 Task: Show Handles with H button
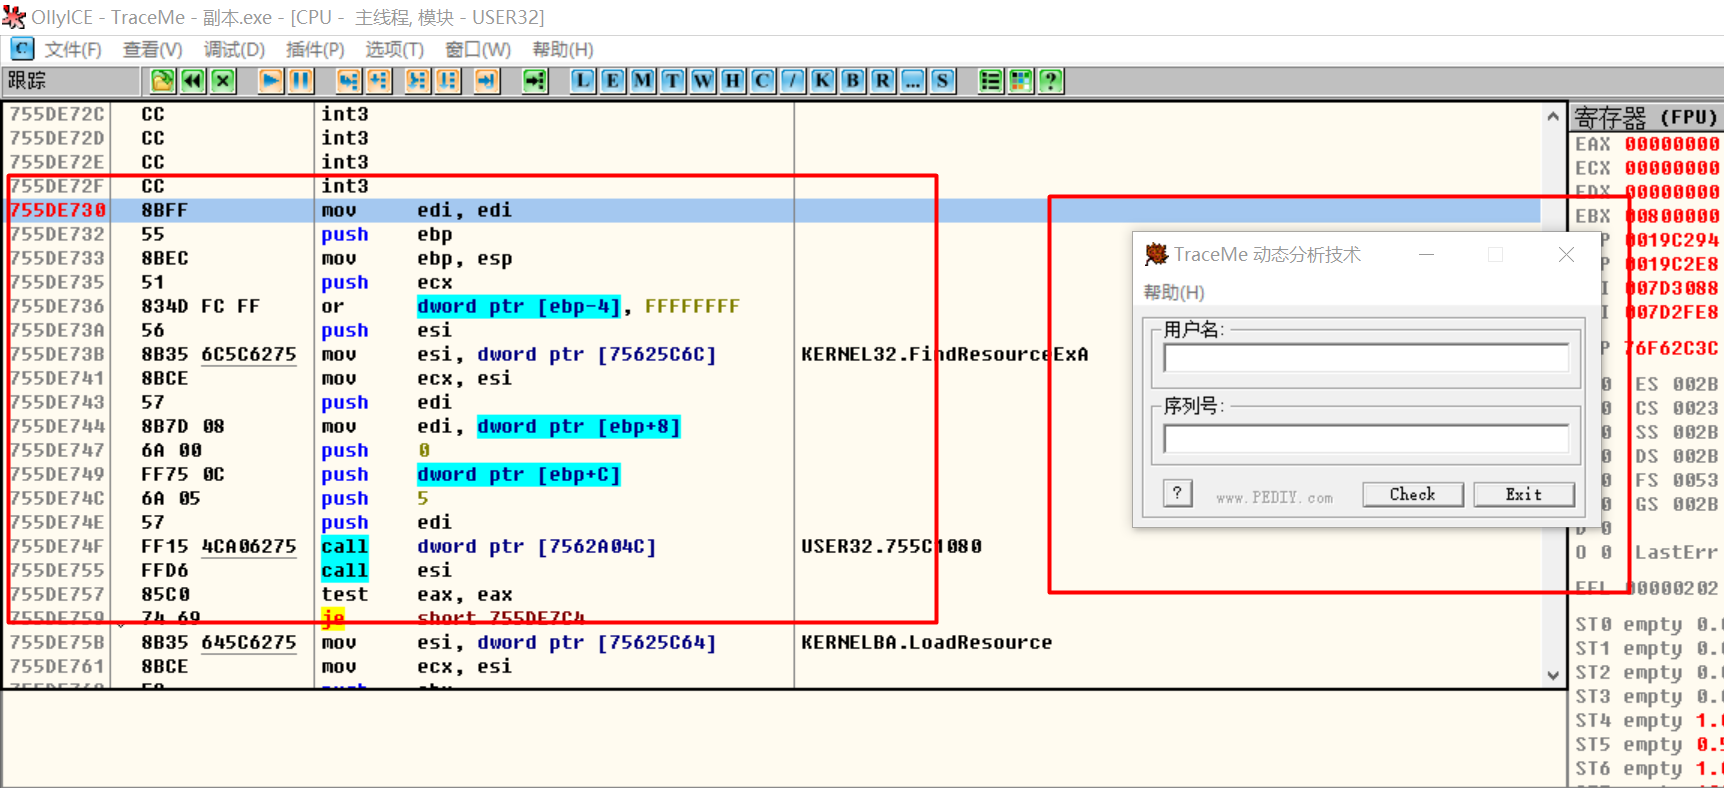[733, 81]
